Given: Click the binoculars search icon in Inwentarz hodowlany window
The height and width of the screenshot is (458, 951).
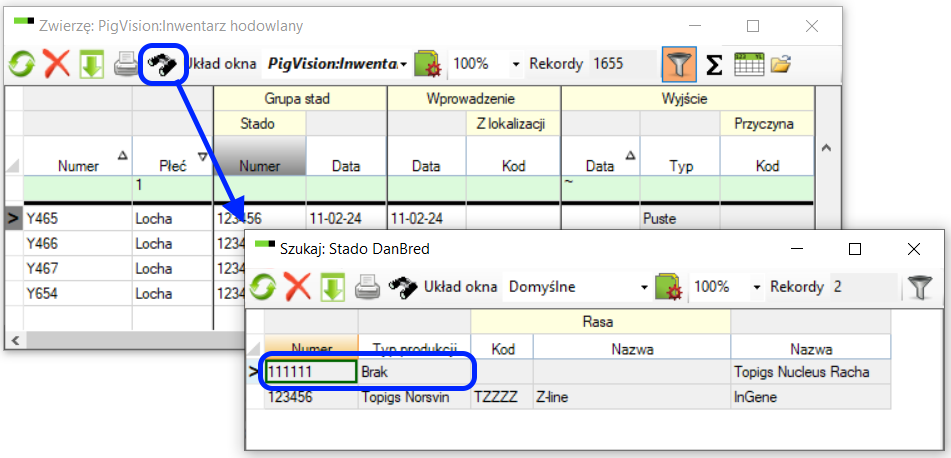Looking at the screenshot, I should point(163,65).
